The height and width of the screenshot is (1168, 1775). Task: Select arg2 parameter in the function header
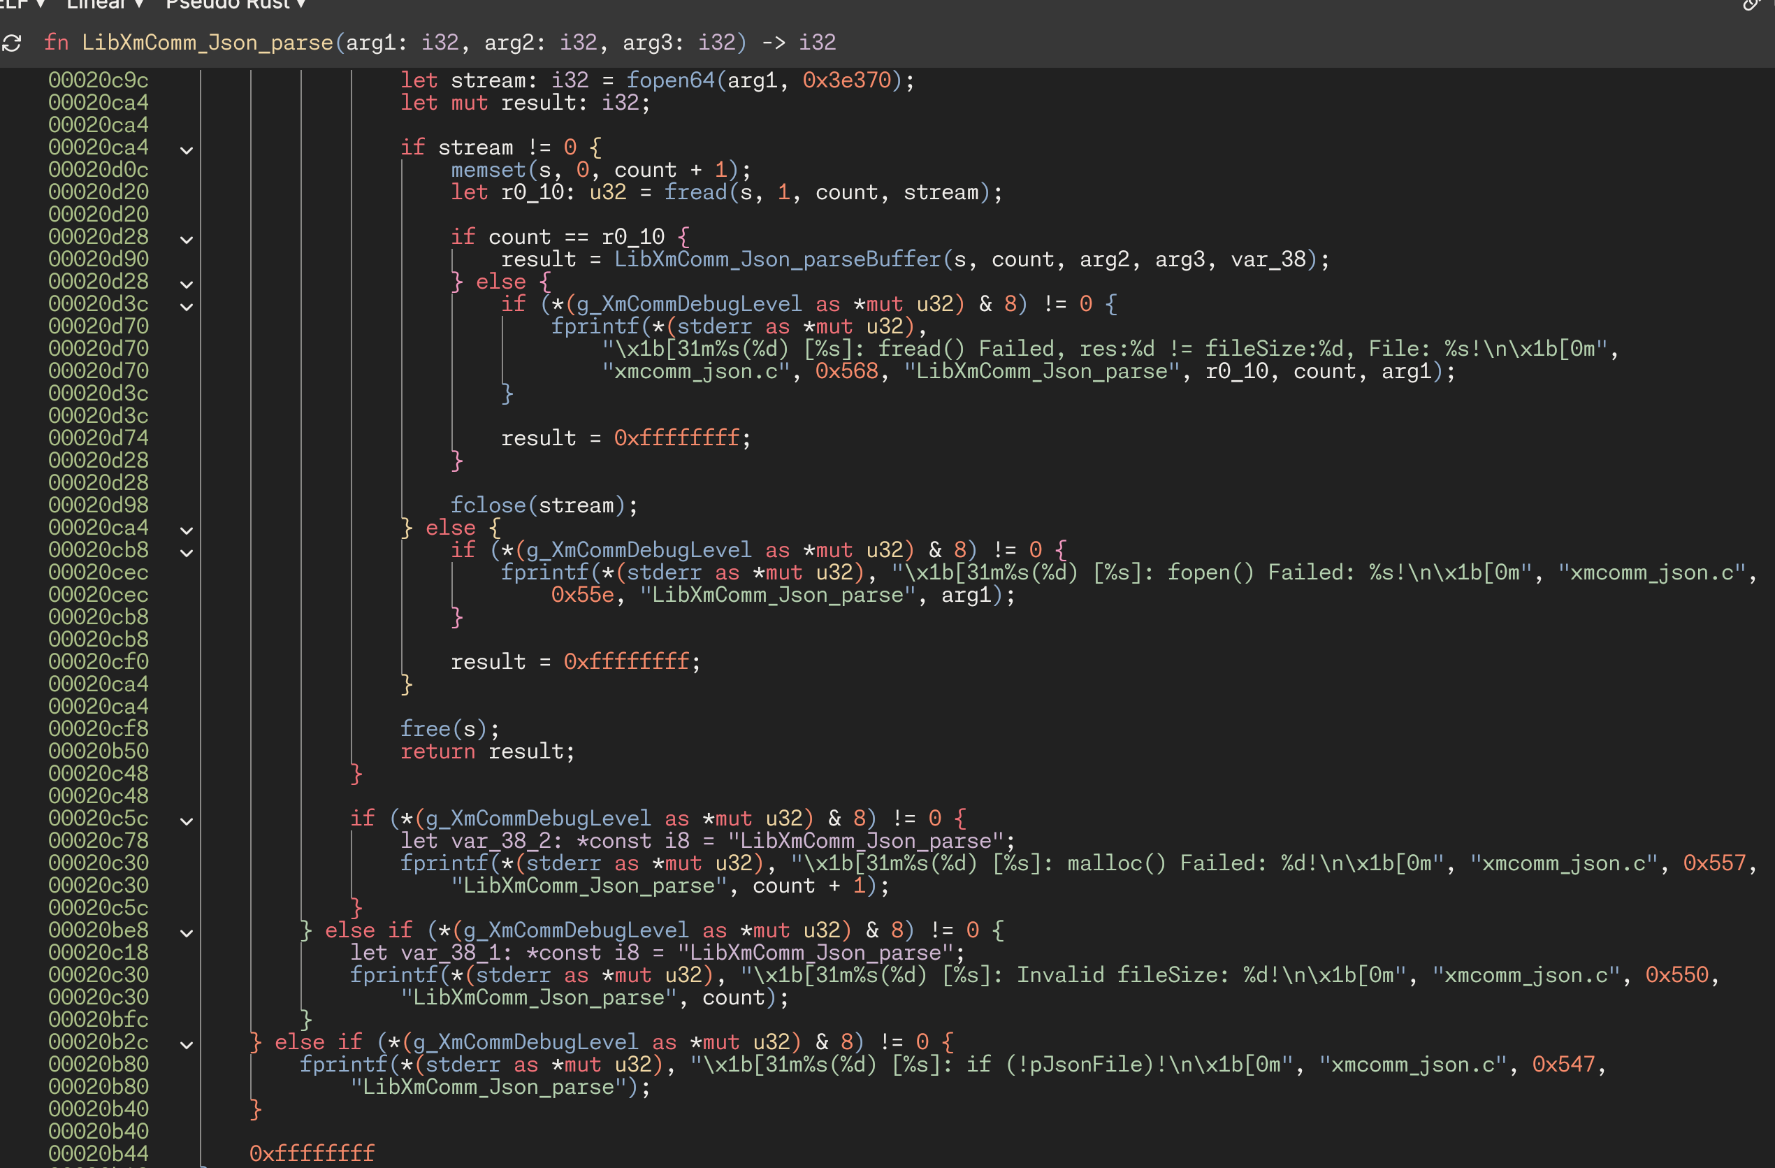[x=509, y=43]
